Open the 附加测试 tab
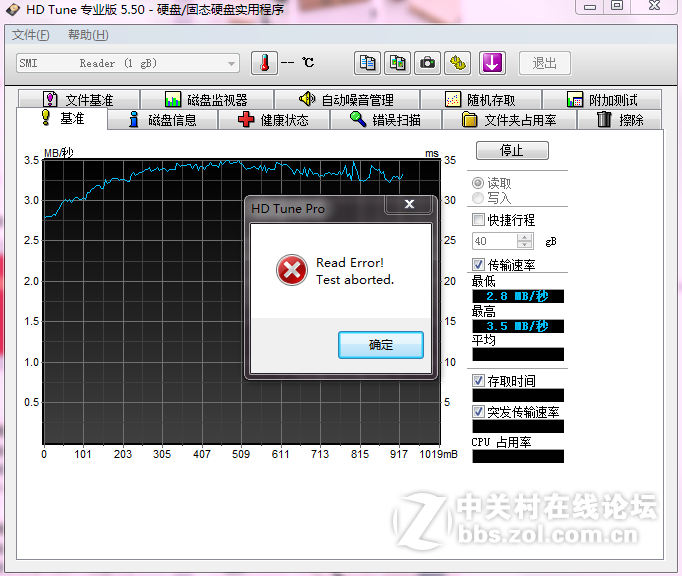682x576 pixels. [602, 100]
